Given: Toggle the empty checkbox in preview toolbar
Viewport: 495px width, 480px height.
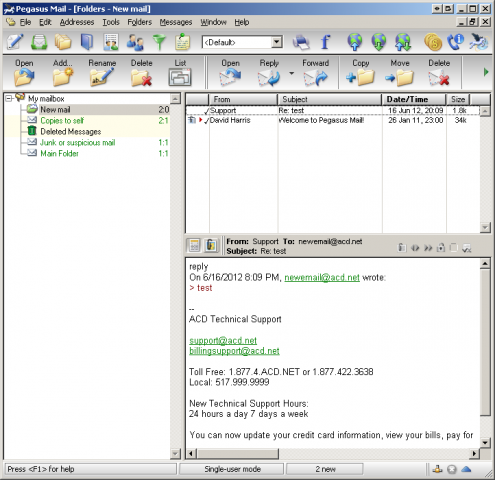Looking at the screenshot, I should click(454, 247).
